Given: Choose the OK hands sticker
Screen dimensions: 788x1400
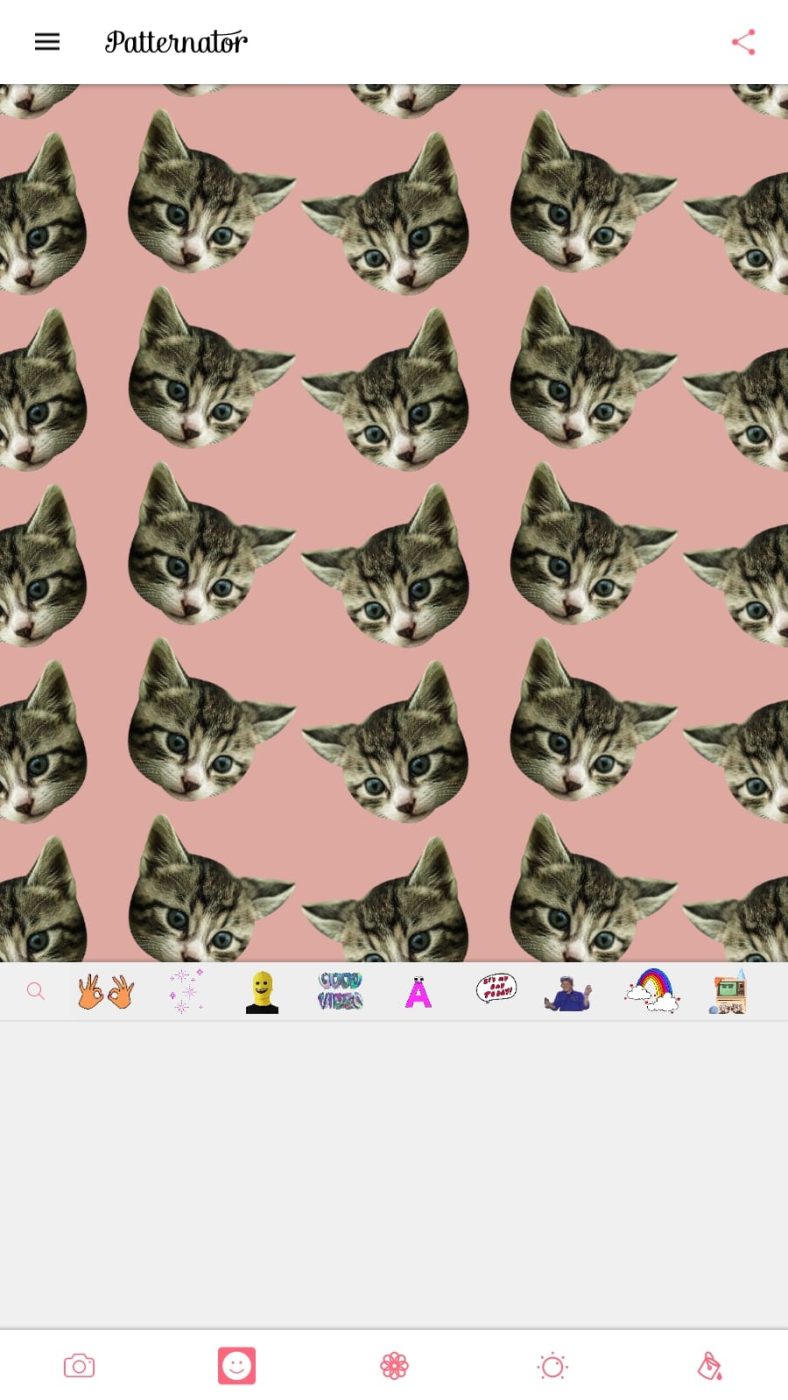Looking at the screenshot, I should (x=106, y=992).
